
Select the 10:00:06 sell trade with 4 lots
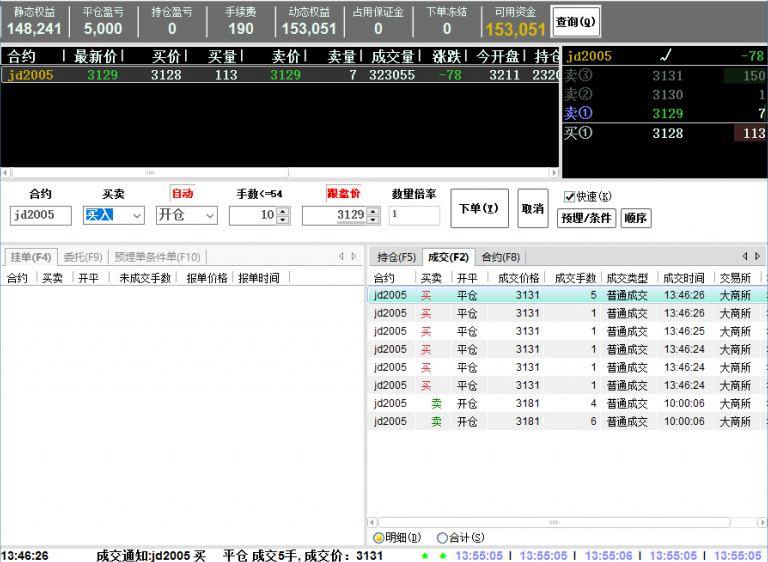pos(567,403)
